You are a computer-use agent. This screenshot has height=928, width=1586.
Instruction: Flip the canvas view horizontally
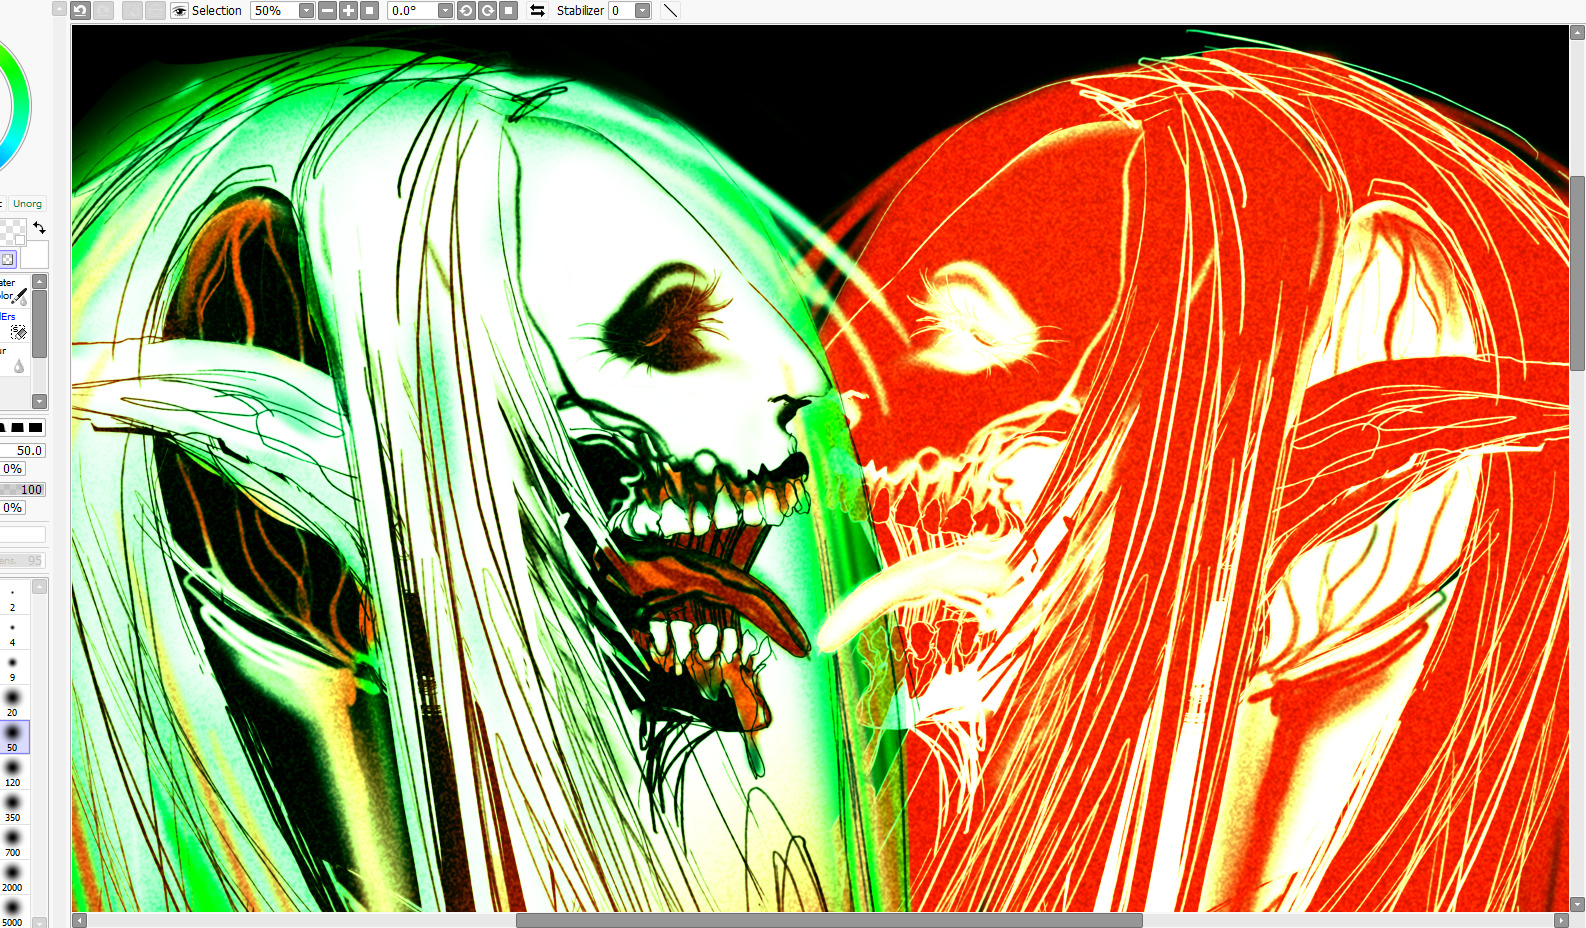(x=537, y=11)
